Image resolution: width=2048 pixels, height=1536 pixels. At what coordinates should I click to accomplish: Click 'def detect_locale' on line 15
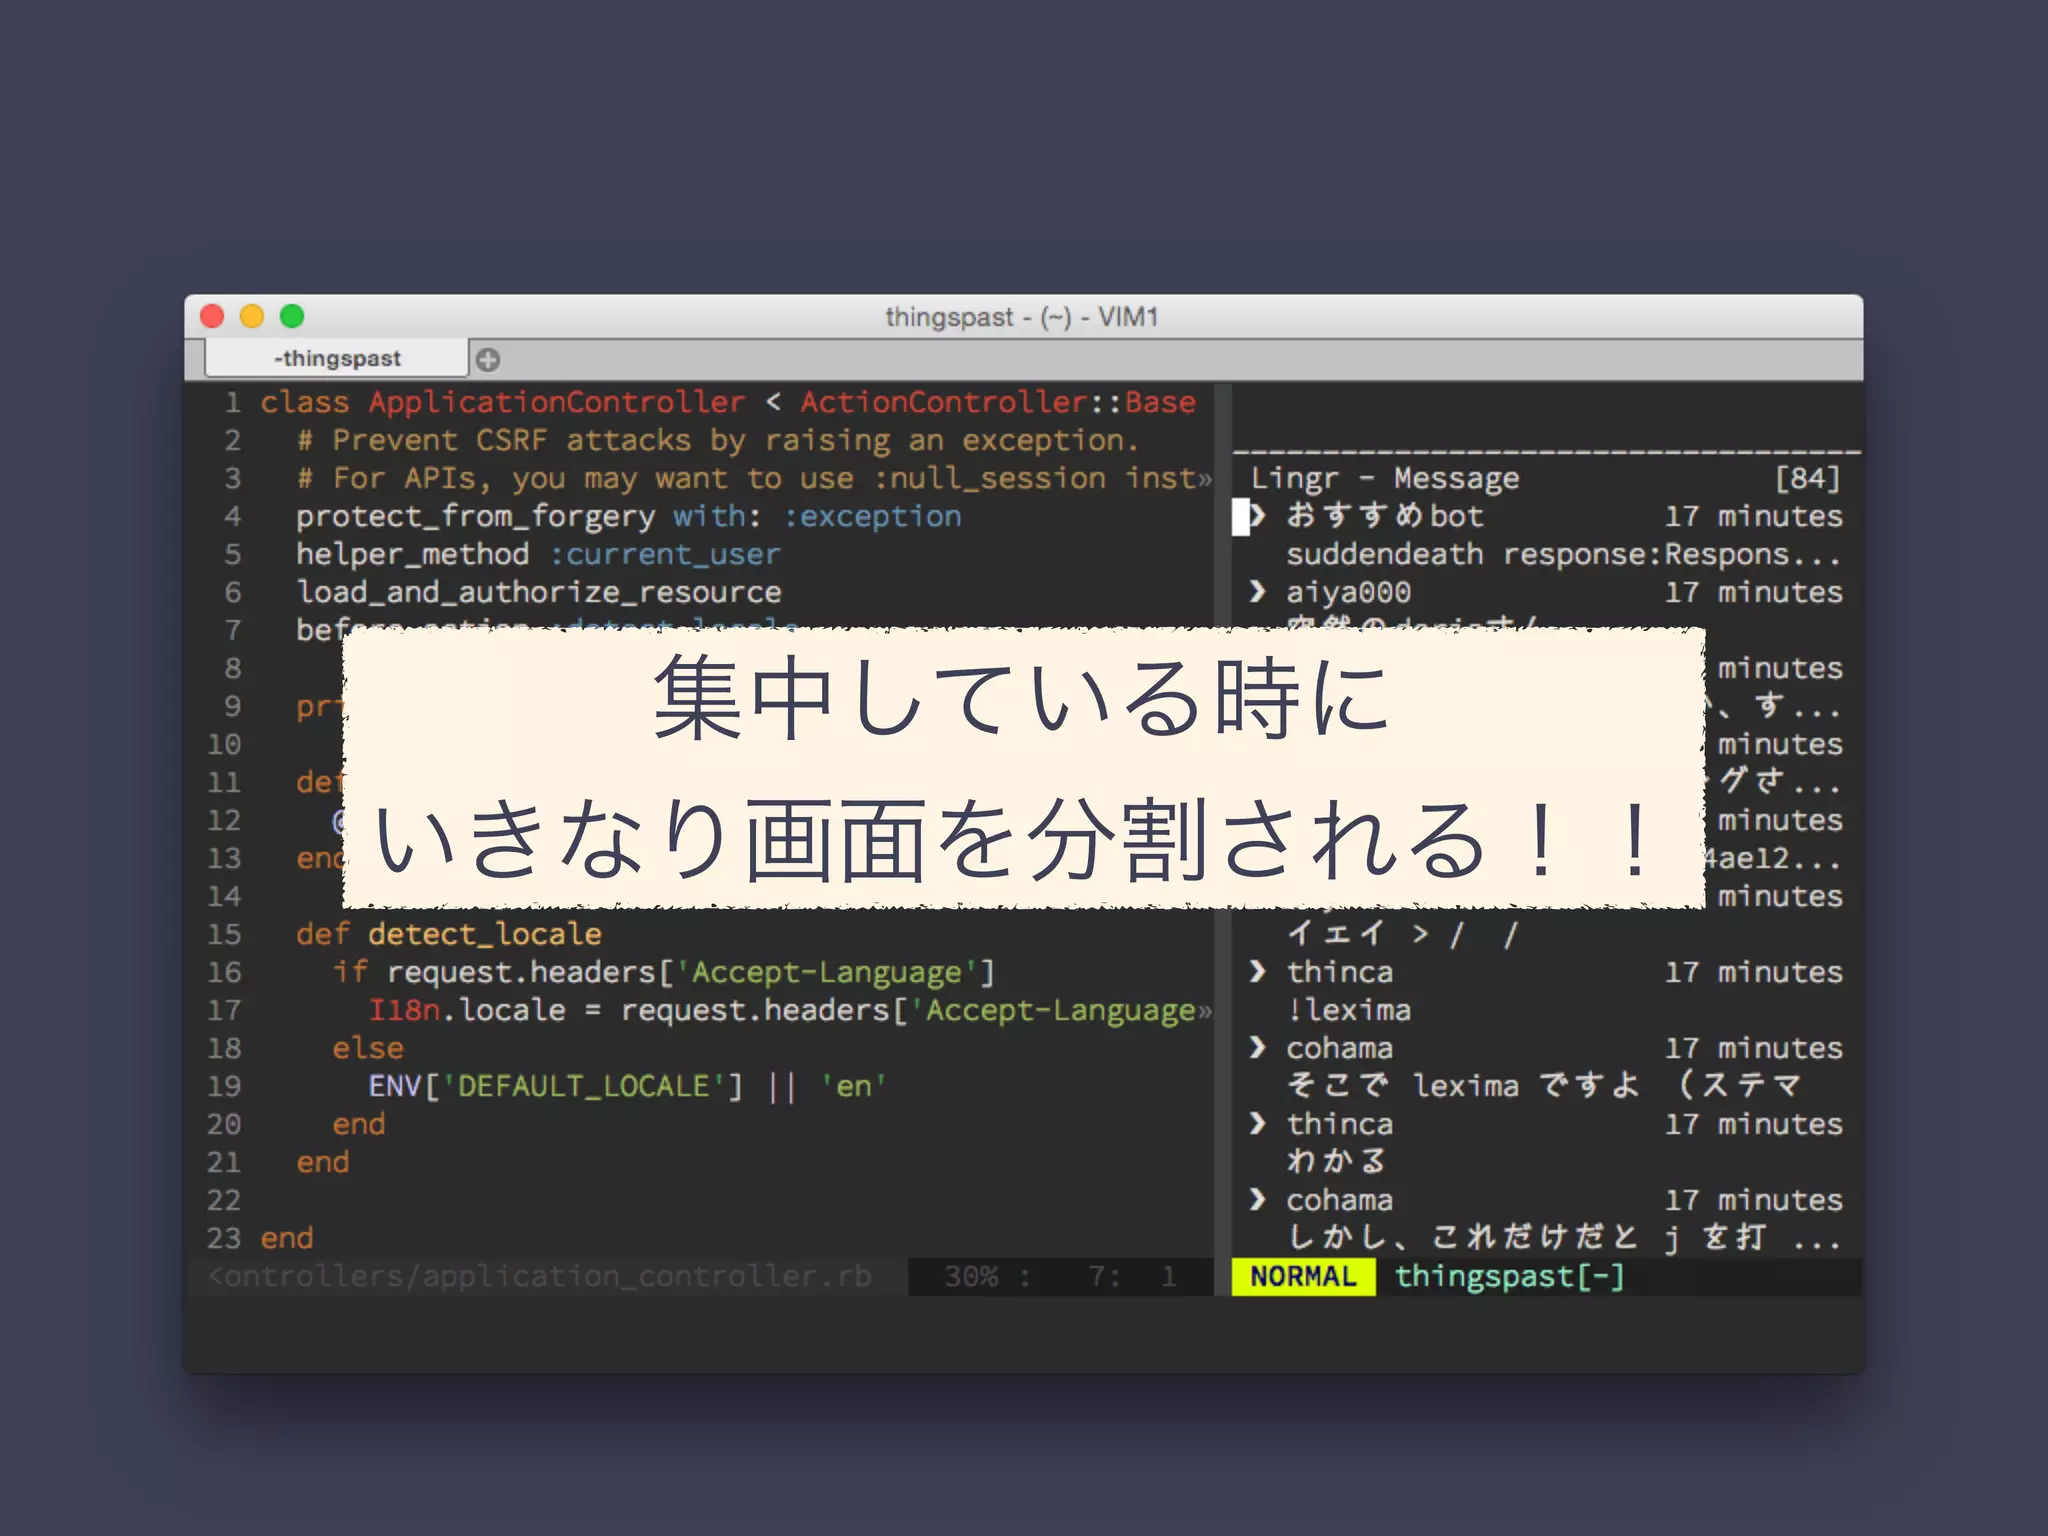click(449, 934)
